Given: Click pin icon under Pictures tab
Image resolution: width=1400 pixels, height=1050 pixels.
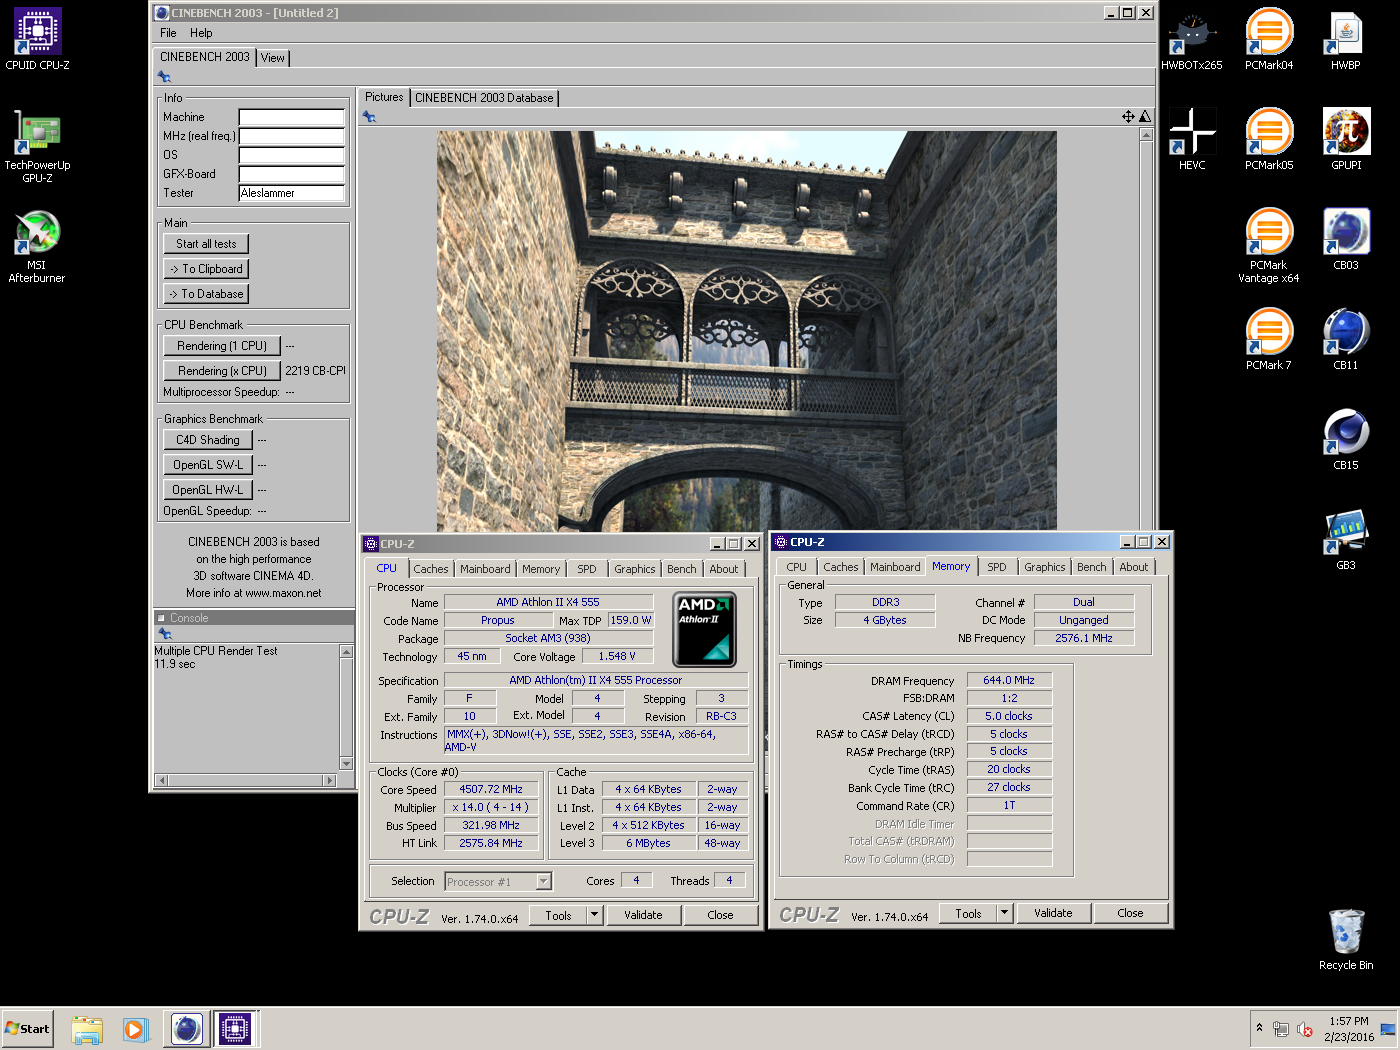Looking at the screenshot, I should click(x=369, y=117).
